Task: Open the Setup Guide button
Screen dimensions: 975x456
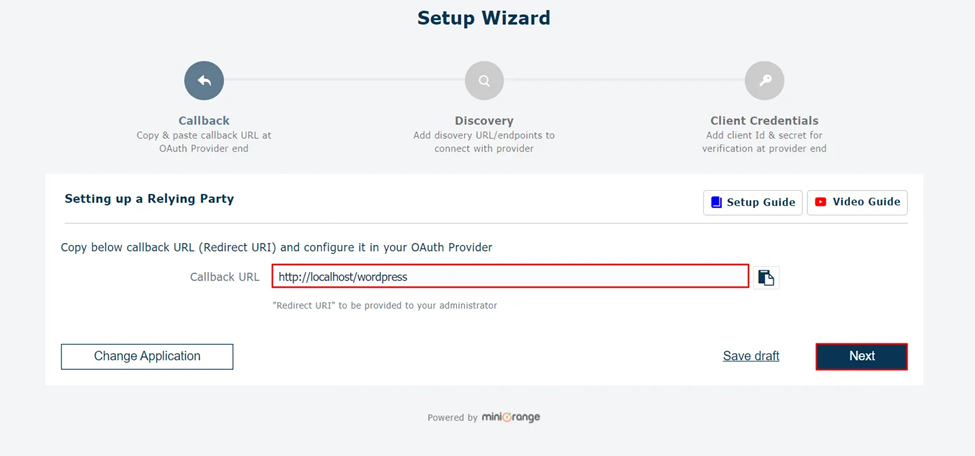Action: coord(753,202)
